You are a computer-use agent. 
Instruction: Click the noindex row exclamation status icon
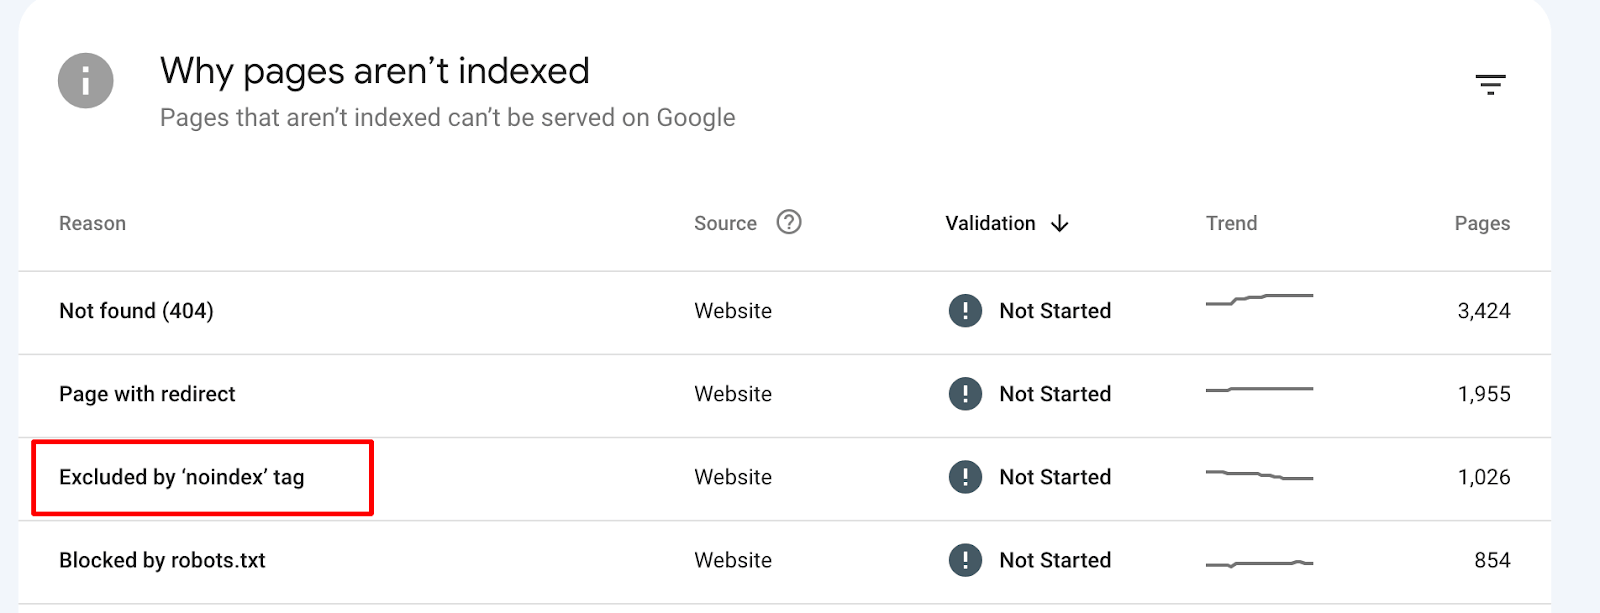pos(965,477)
